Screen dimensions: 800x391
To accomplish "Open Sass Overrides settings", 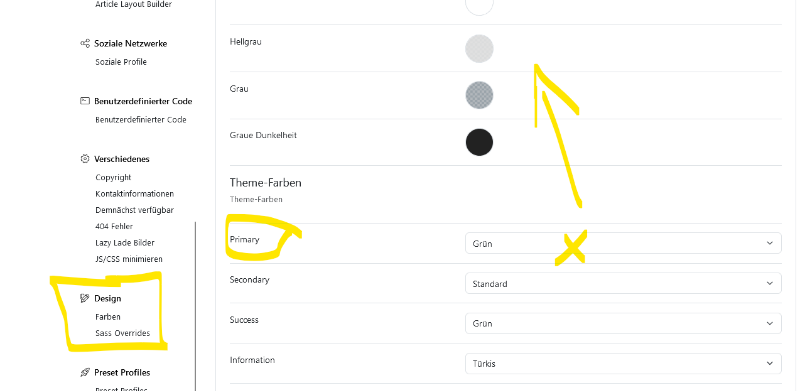I will click(x=122, y=333).
